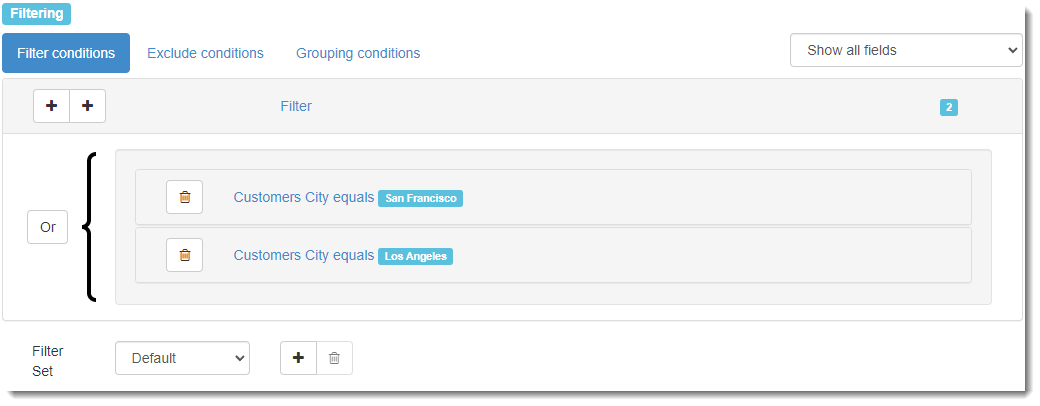Image resolution: width=1040 pixels, height=406 pixels.
Task: Open the Show all fields dropdown
Action: [906, 50]
